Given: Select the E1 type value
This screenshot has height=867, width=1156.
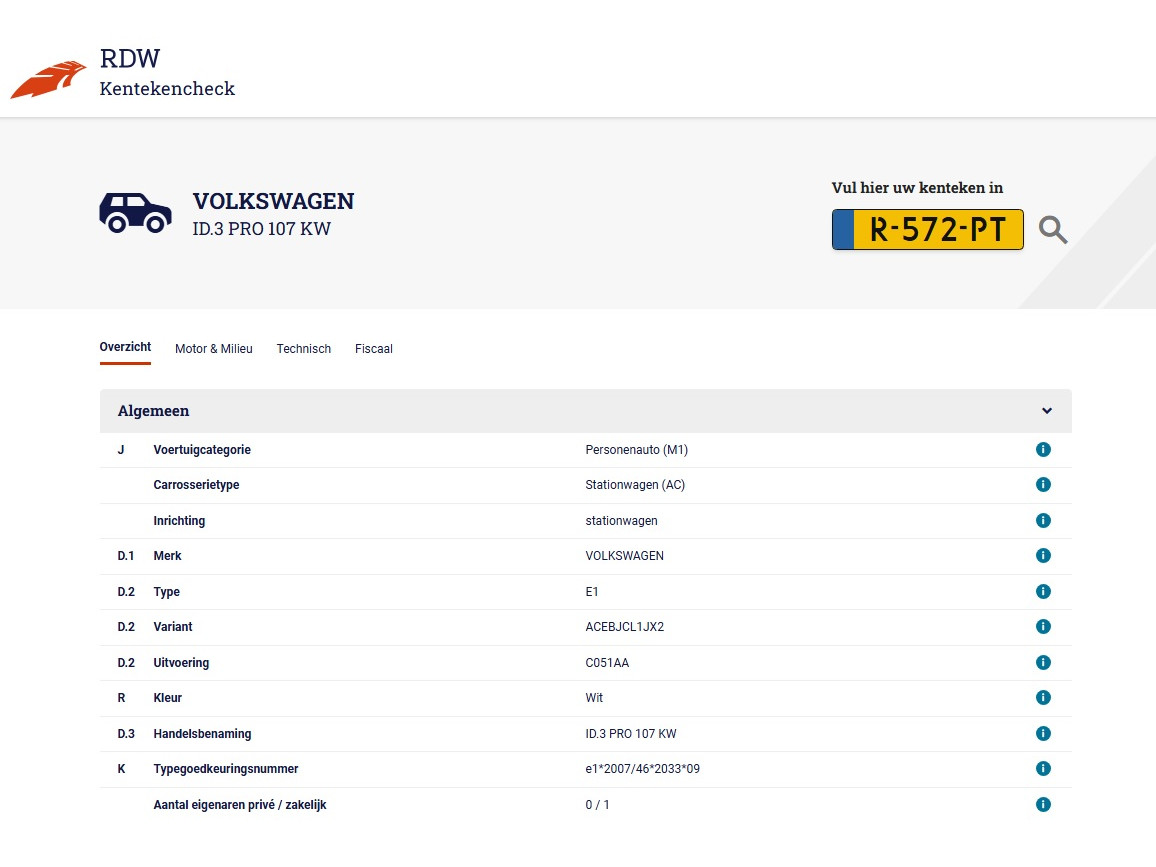Looking at the screenshot, I should [592, 591].
